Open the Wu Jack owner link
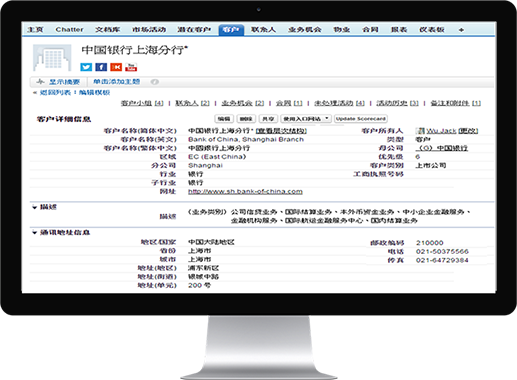The image size is (517, 380). (441, 131)
